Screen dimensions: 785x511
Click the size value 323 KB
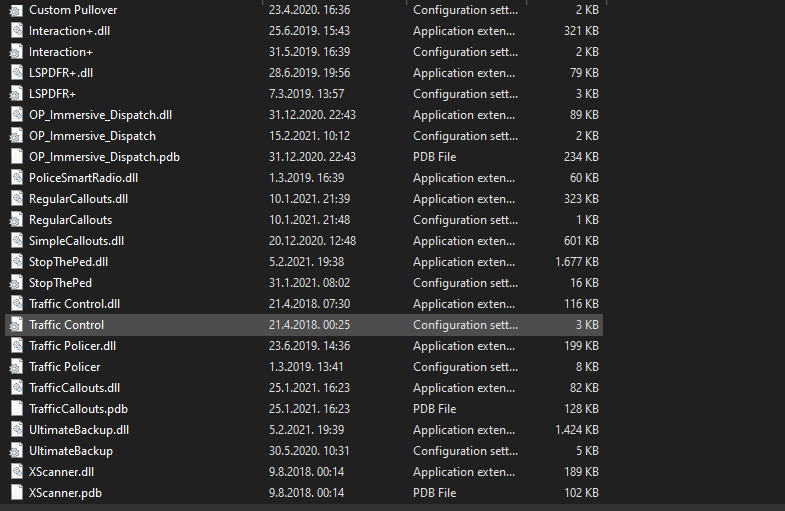[x=581, y=199]
